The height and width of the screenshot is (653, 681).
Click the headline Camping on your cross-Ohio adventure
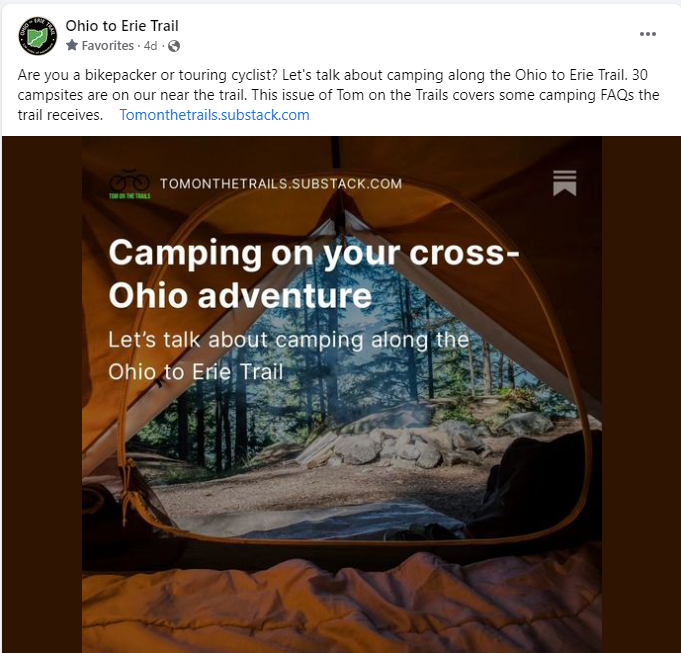314,274
